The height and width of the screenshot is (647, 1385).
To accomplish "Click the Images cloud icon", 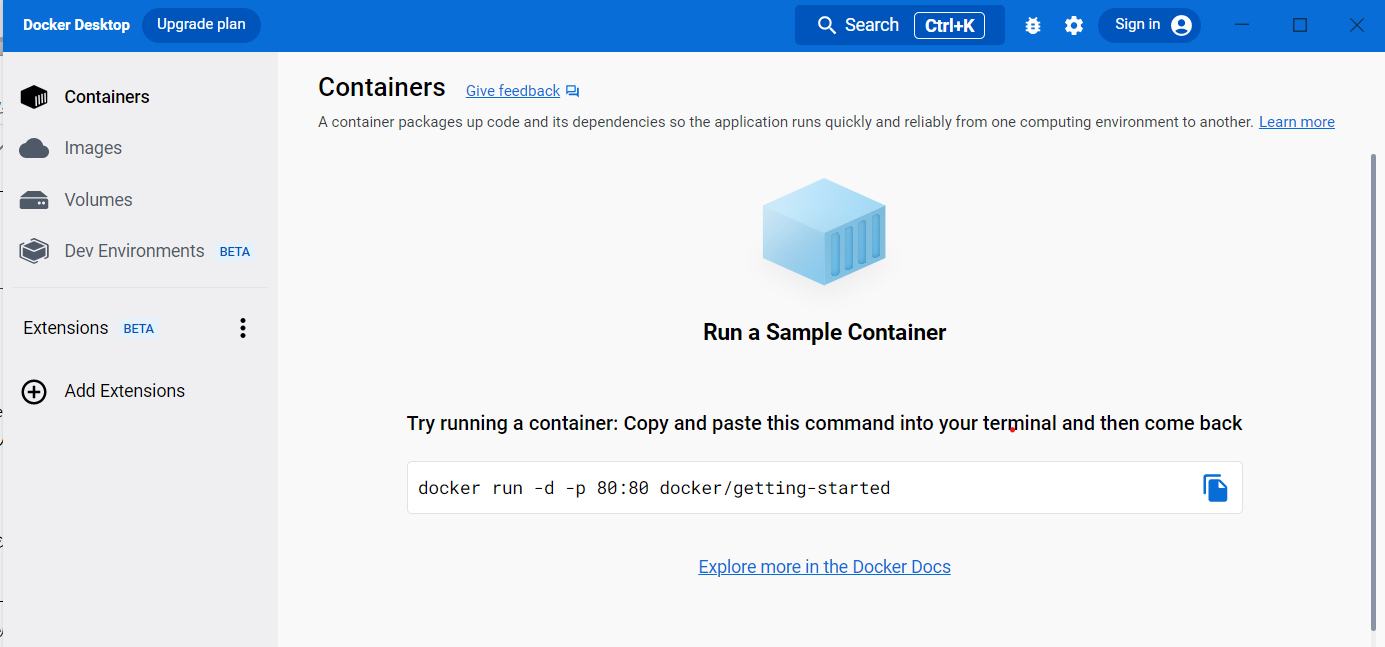I will (34, 148).
